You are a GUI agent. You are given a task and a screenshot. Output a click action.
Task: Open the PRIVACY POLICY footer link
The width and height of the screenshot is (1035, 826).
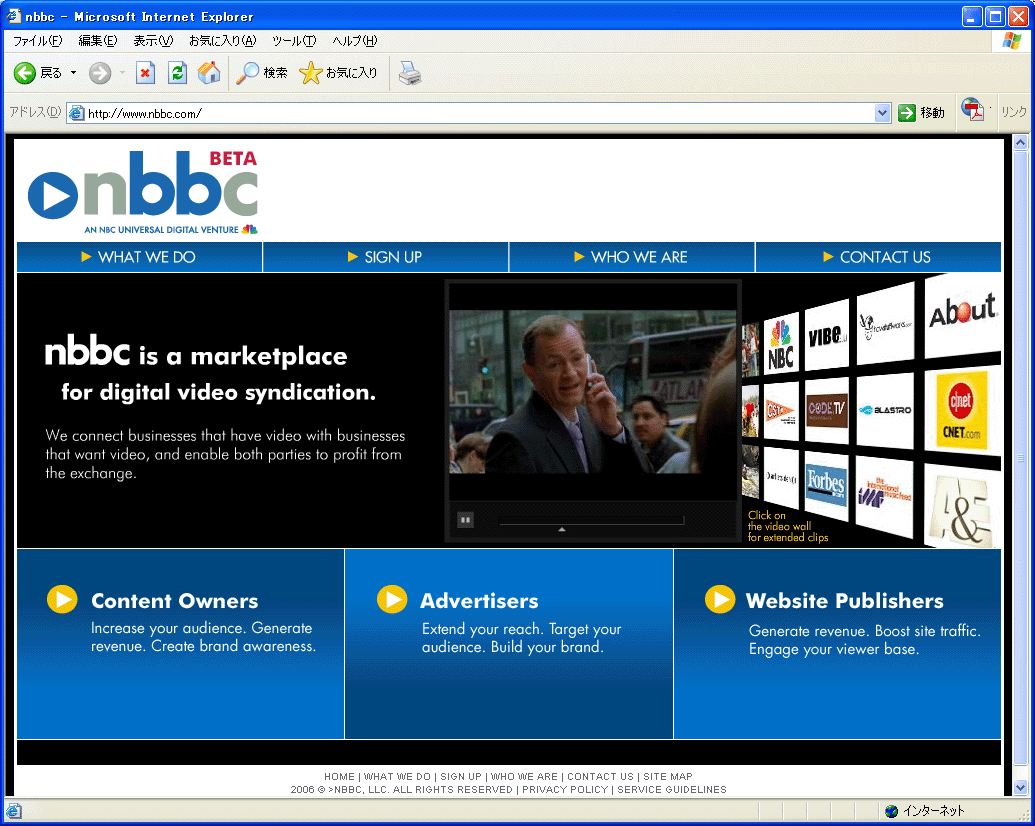565,789
